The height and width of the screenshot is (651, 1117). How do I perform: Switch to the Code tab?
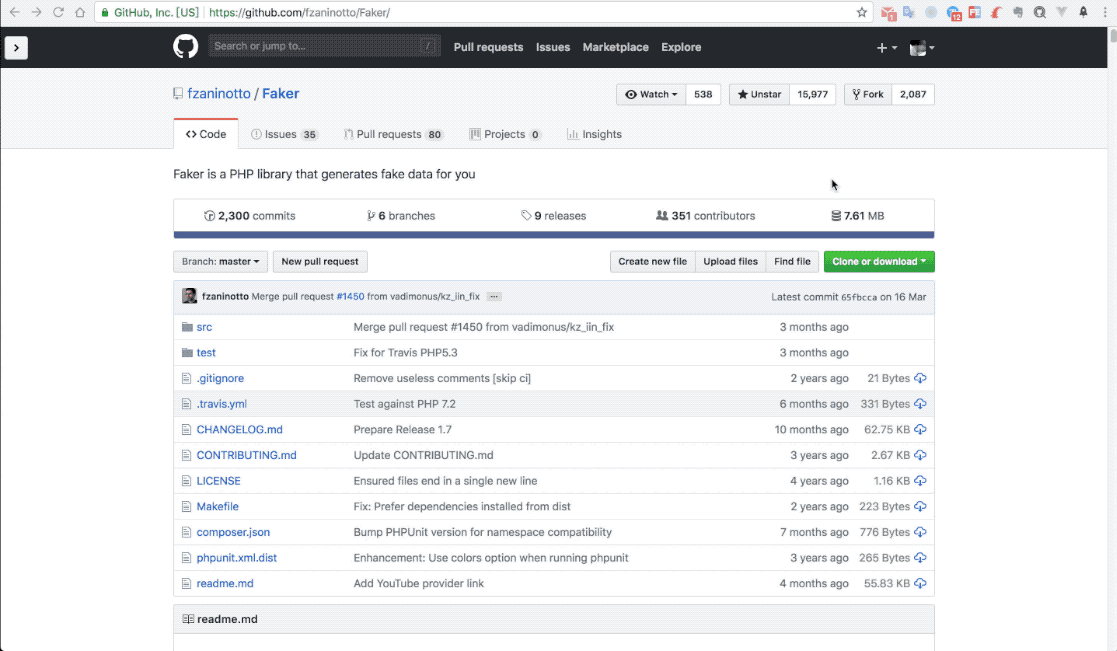[206, 134]
